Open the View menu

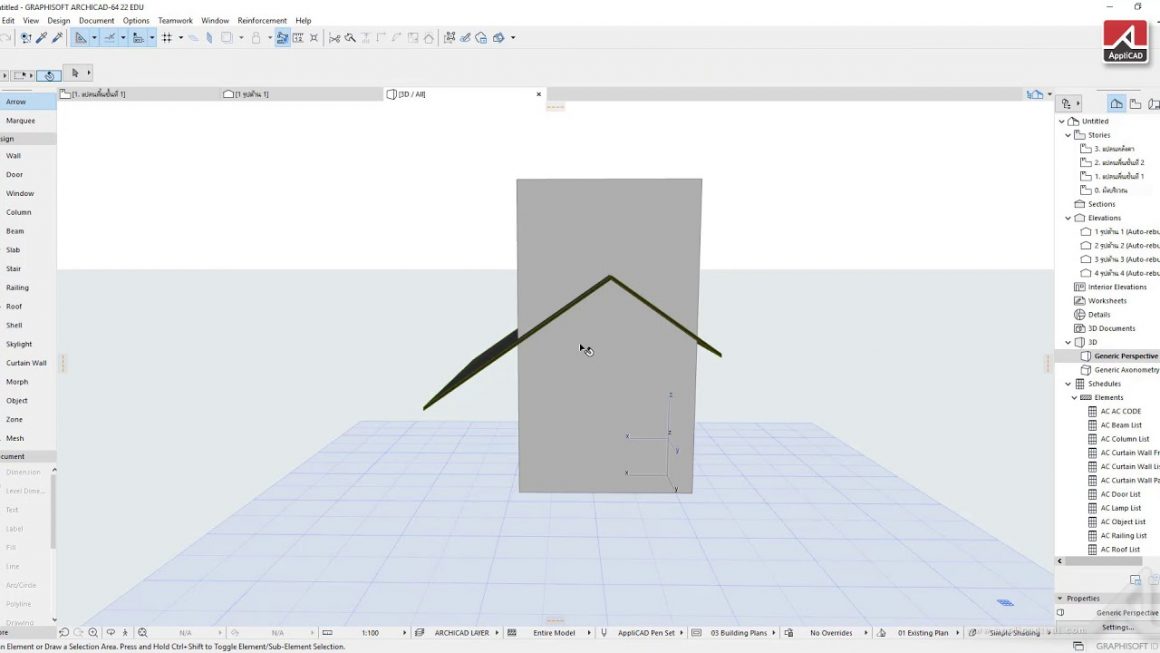click(x=31, y=21)
